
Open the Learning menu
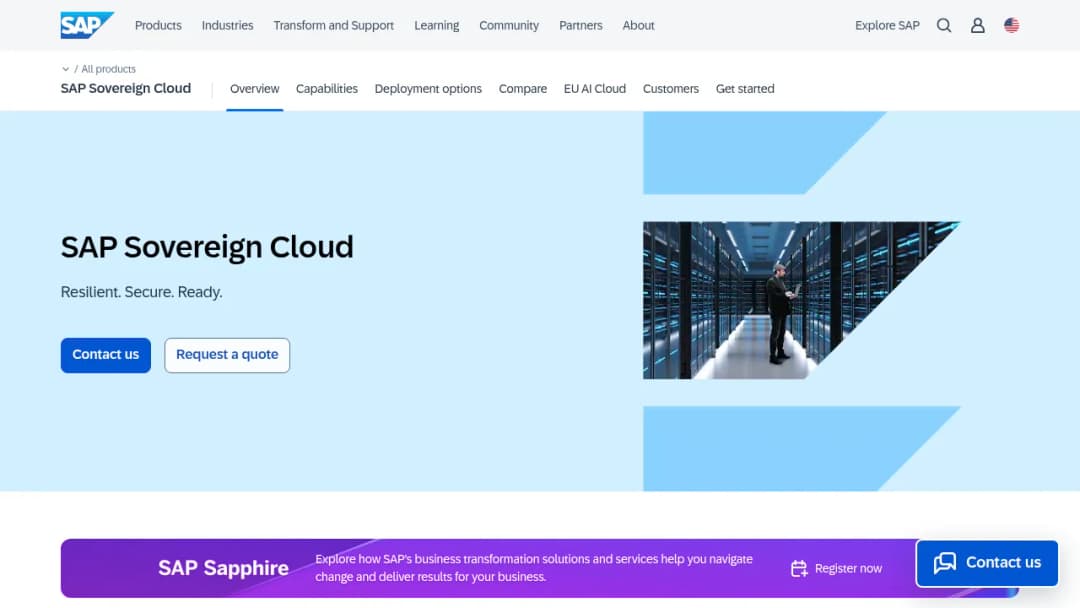pos(437,25)
